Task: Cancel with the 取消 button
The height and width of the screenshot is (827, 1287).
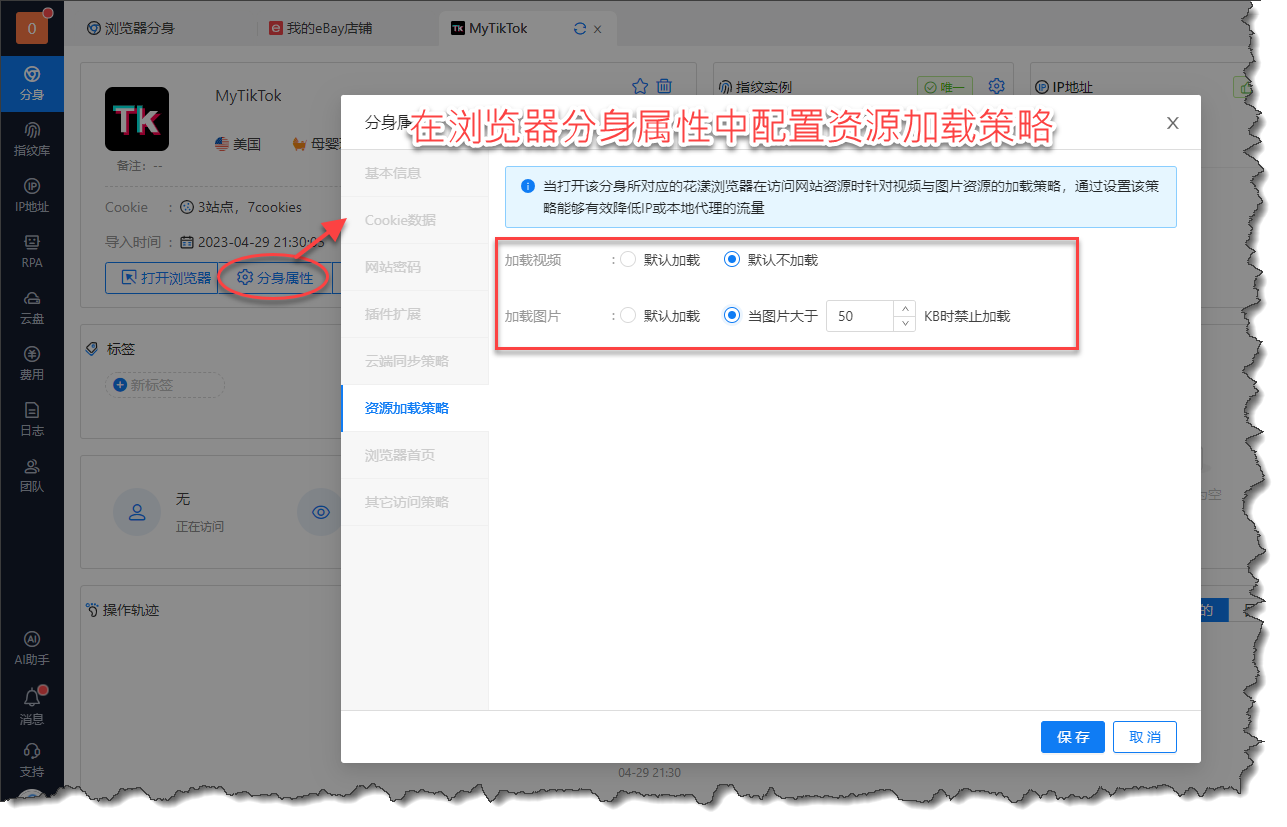Action: click(1145, 737)
